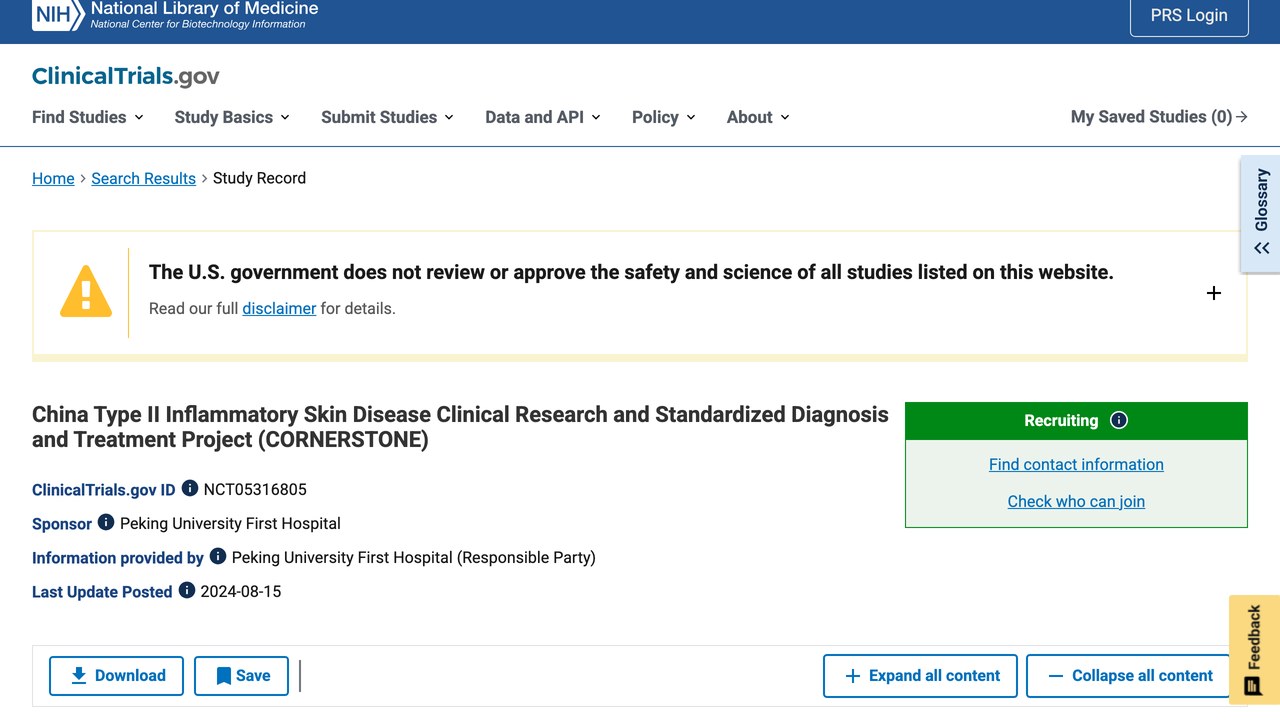The image size is (1280, 720).
Task: Save this study with the bookmark button
Action: [242, 676]
